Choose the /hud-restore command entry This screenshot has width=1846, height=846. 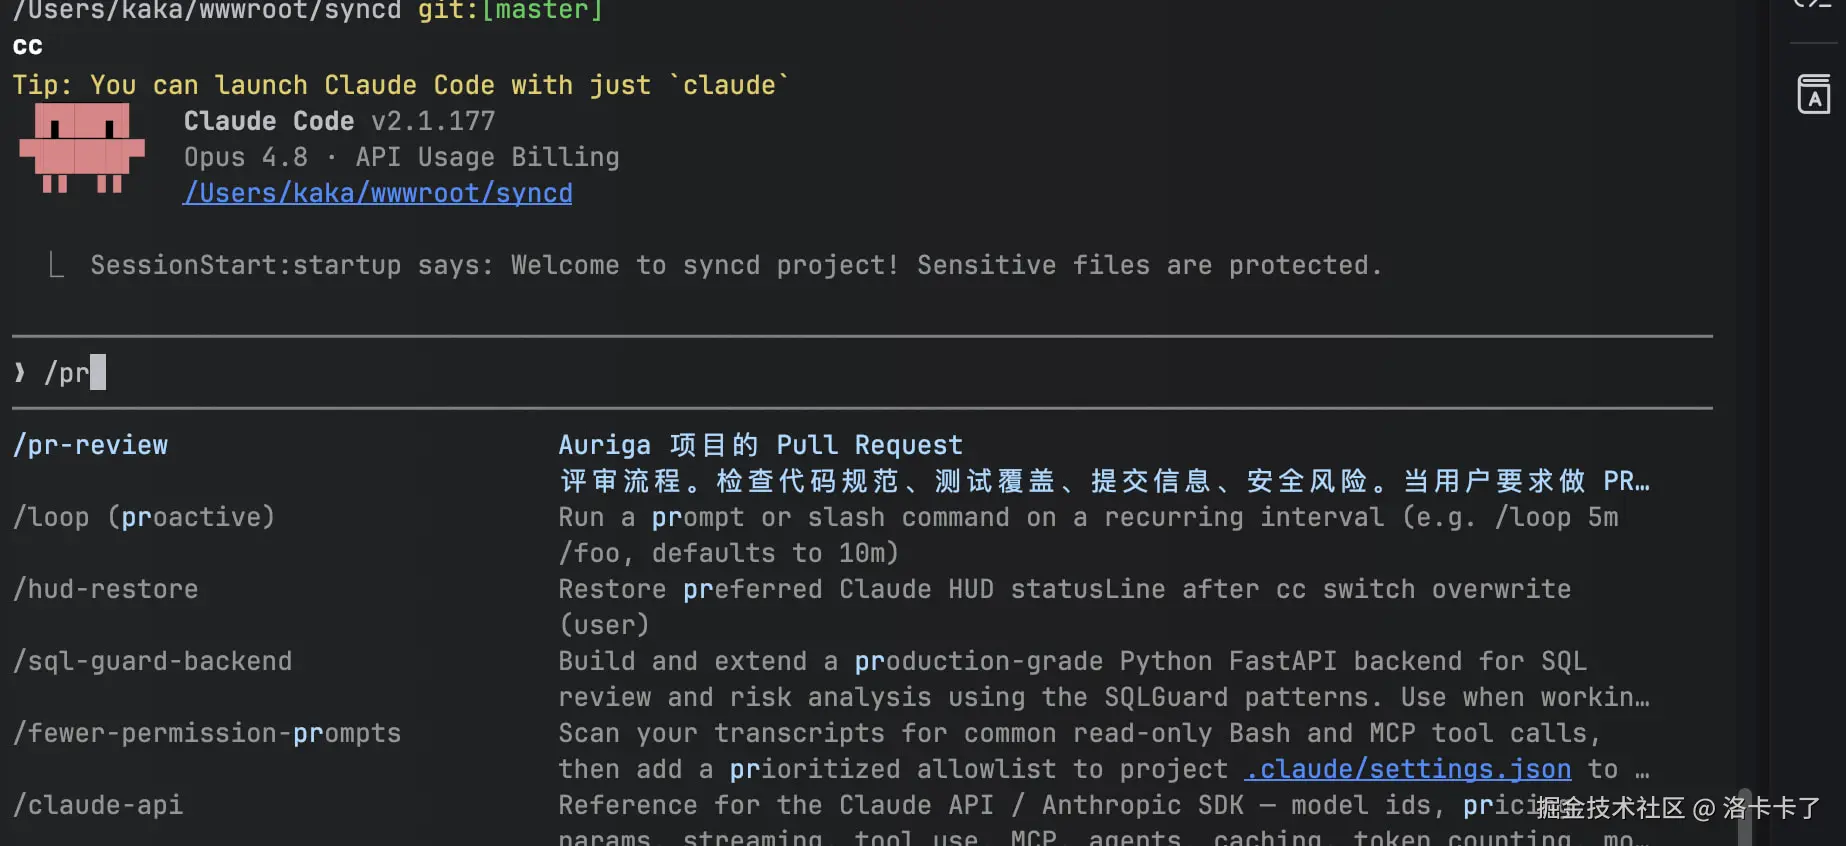(x=106, y=589)
